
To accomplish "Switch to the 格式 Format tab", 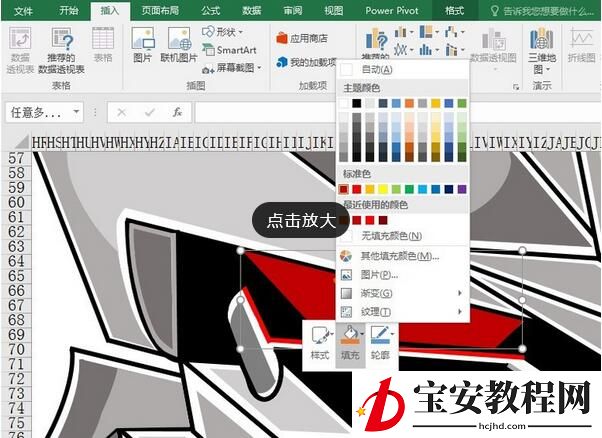I will point(455,10).
